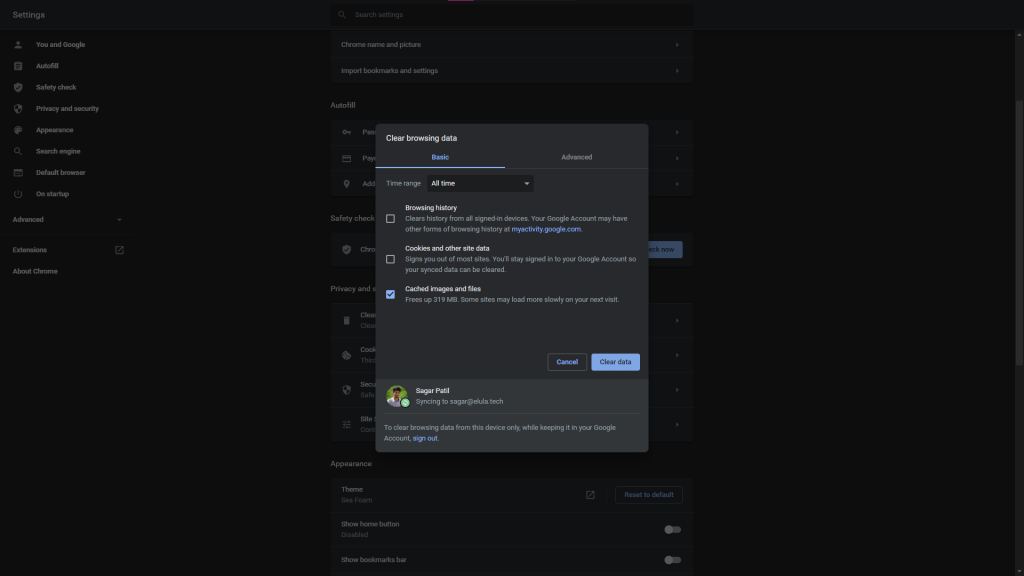Click the Search engine magnifier icon in sidebar
This screenshot has width=1024, height=576.
pos(18,152)
